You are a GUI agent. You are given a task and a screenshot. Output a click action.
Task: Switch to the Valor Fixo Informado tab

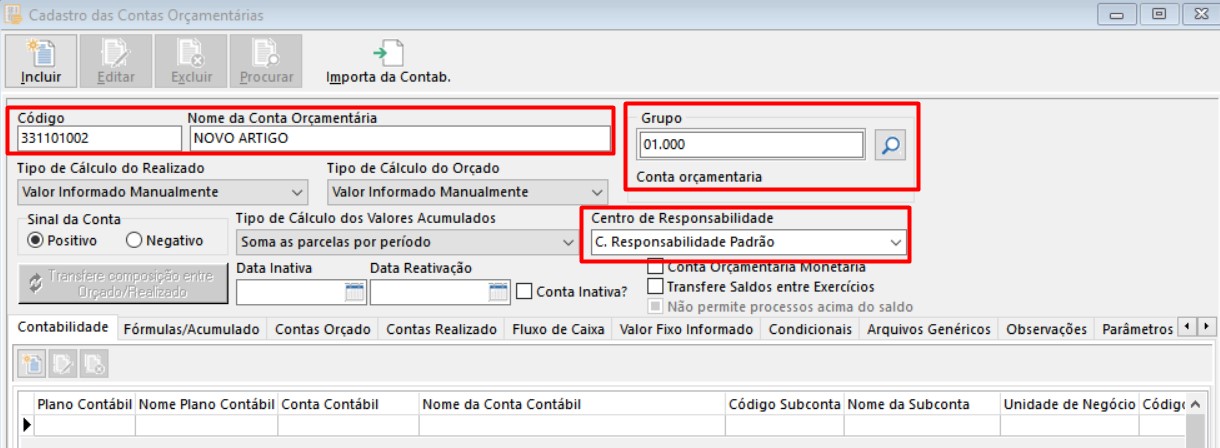pyautogui.click(x=686, y=329)
